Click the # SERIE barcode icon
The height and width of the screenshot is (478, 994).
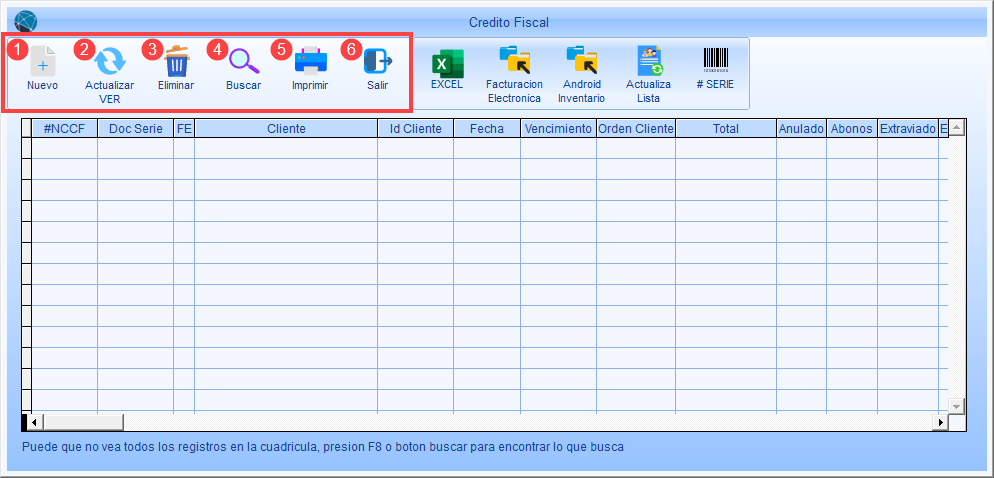point(716,61)
